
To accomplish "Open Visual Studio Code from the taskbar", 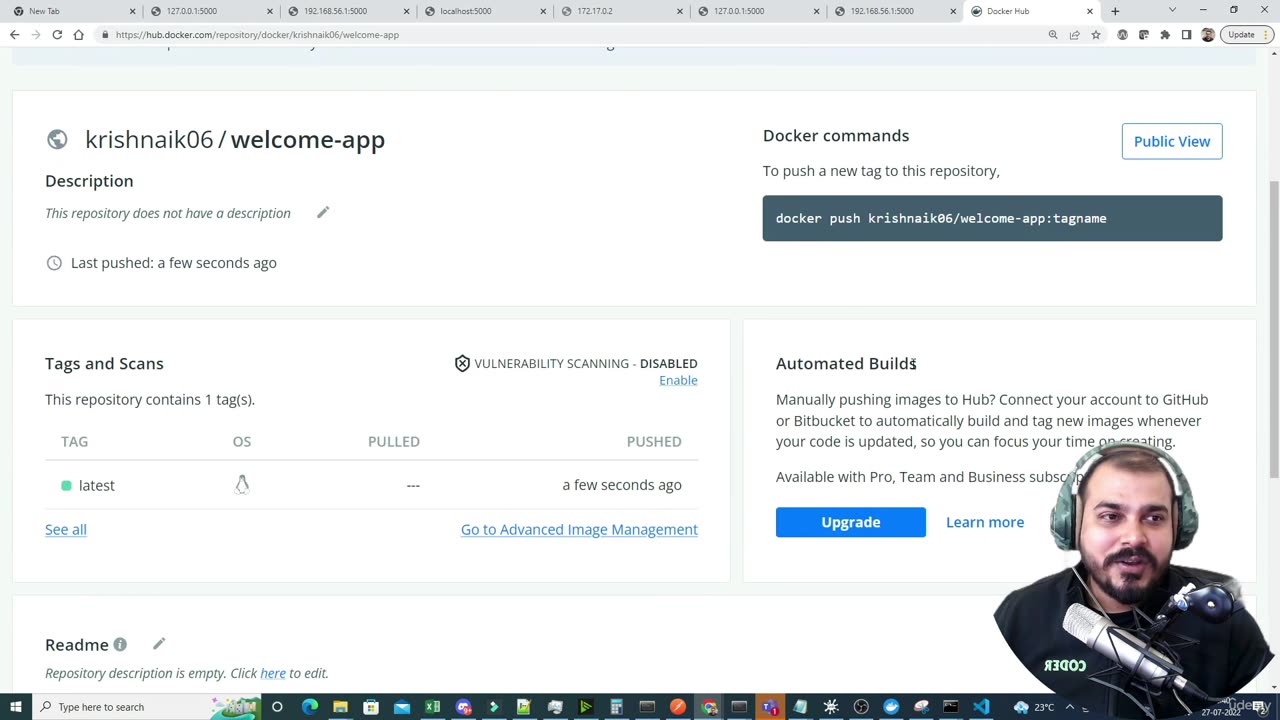I will pos(981,707).
